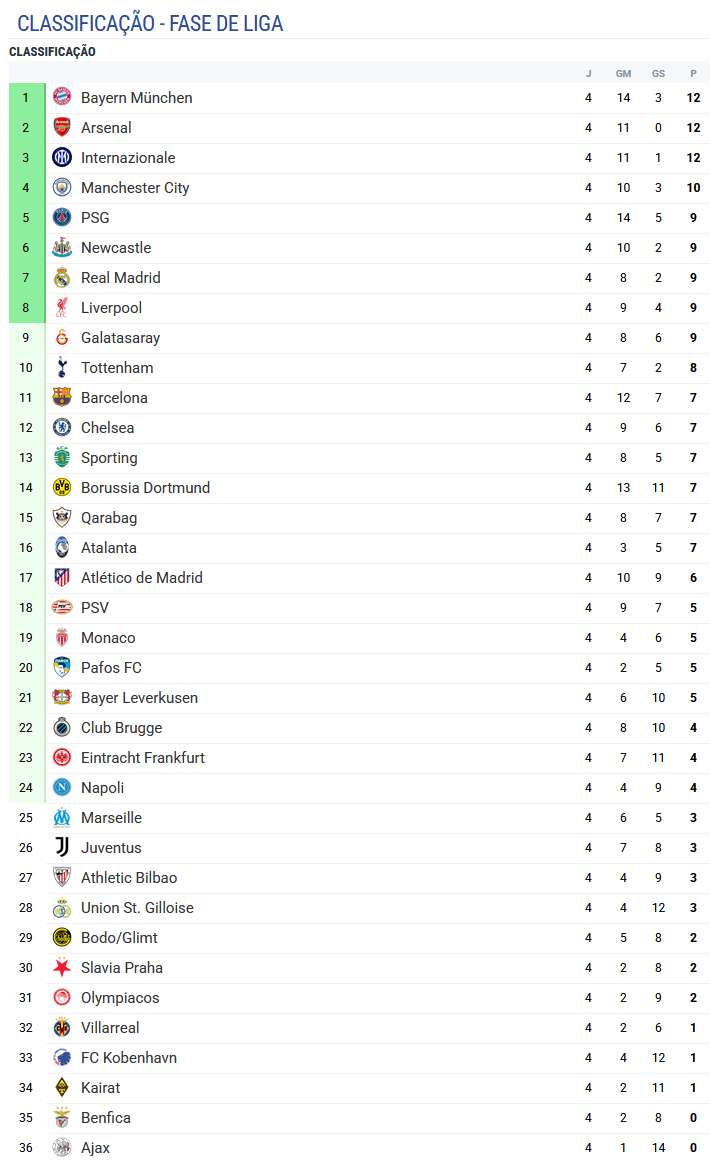The width and height of the screenshot is (710, 1160).
Task: Click the Borussia Dortmund club crest
Action: [x=62, y=488]
